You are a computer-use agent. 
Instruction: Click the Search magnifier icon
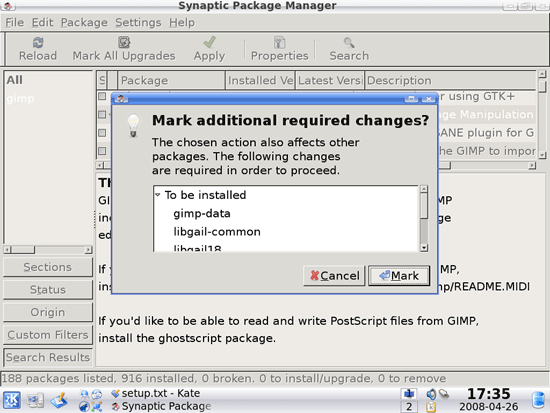click(x=349, y=43)
